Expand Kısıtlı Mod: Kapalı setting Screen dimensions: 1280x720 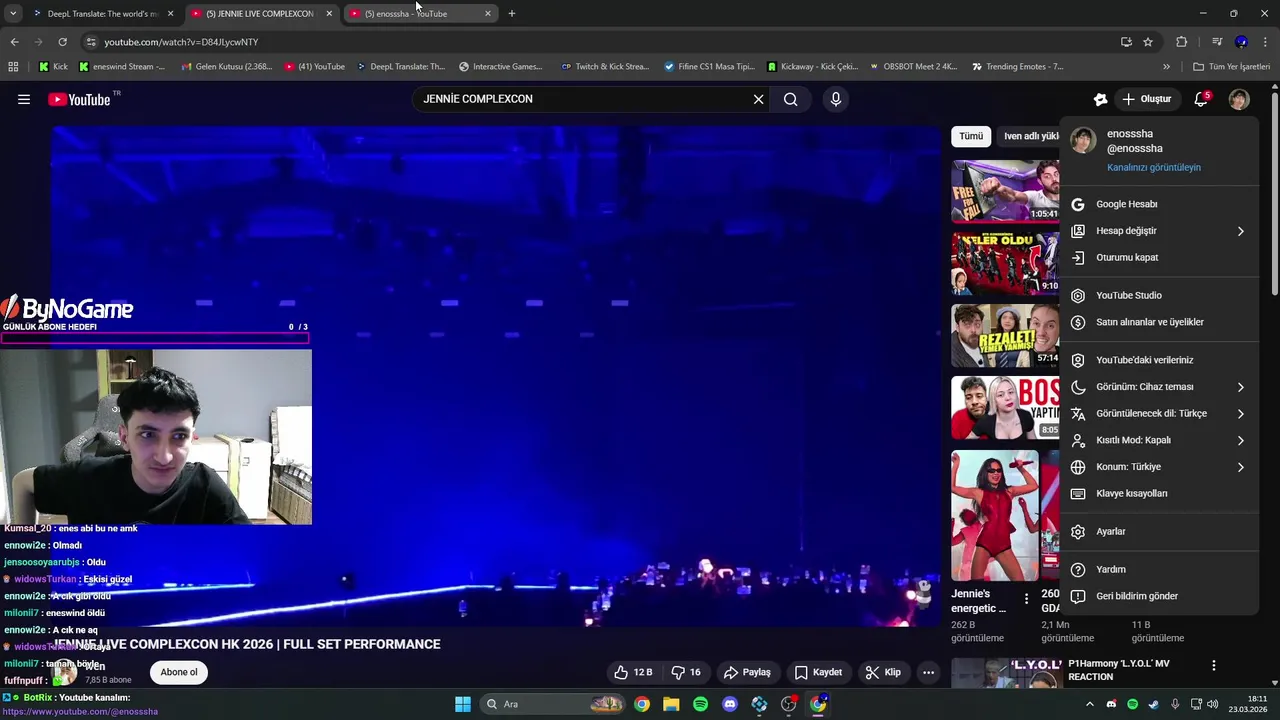1158,440
